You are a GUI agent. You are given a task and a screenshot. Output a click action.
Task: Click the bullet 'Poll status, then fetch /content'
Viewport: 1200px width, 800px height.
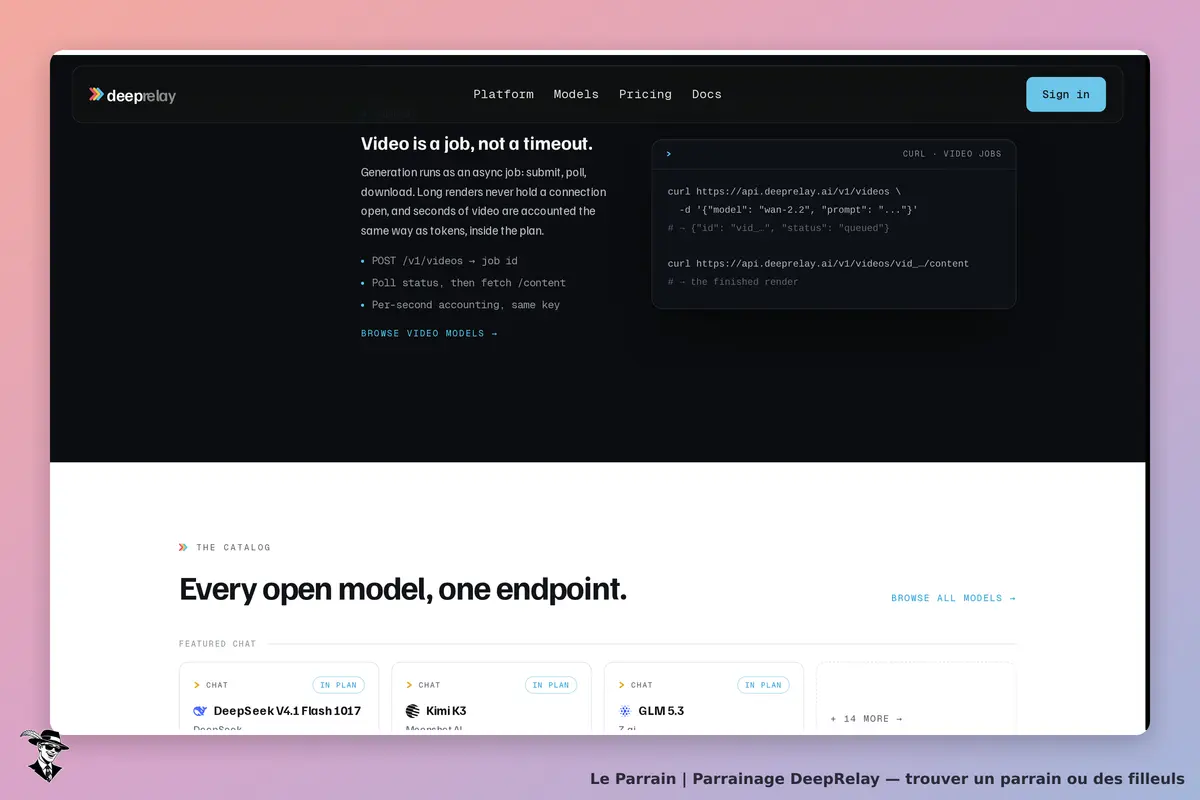(468, 283)
